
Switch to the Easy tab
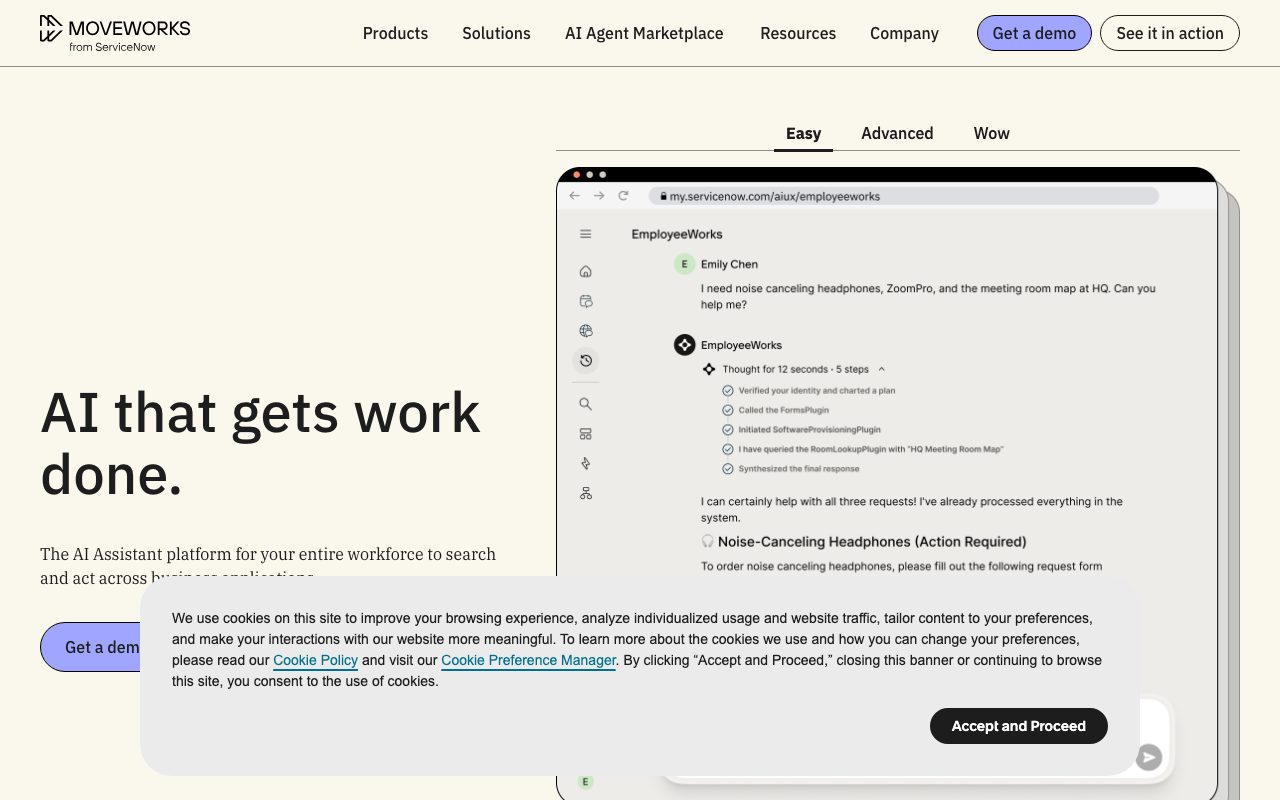[x=803, y=133]
